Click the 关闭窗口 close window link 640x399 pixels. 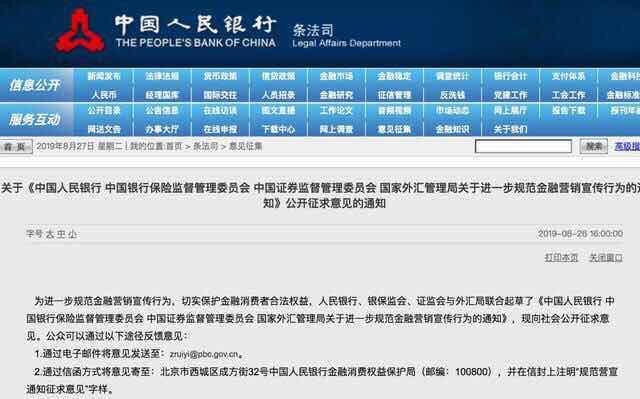click(606, 257)
